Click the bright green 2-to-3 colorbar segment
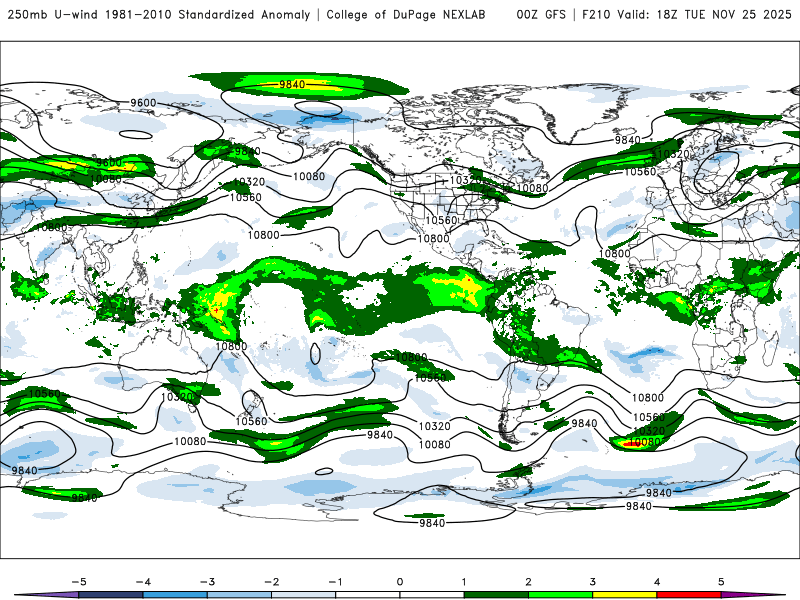 pyautogui.click(x=560, y=595)
